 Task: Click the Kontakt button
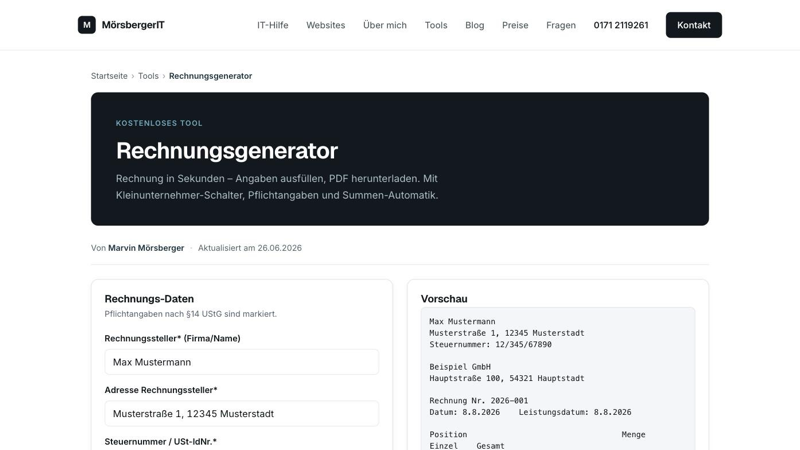tap(693, 25)
